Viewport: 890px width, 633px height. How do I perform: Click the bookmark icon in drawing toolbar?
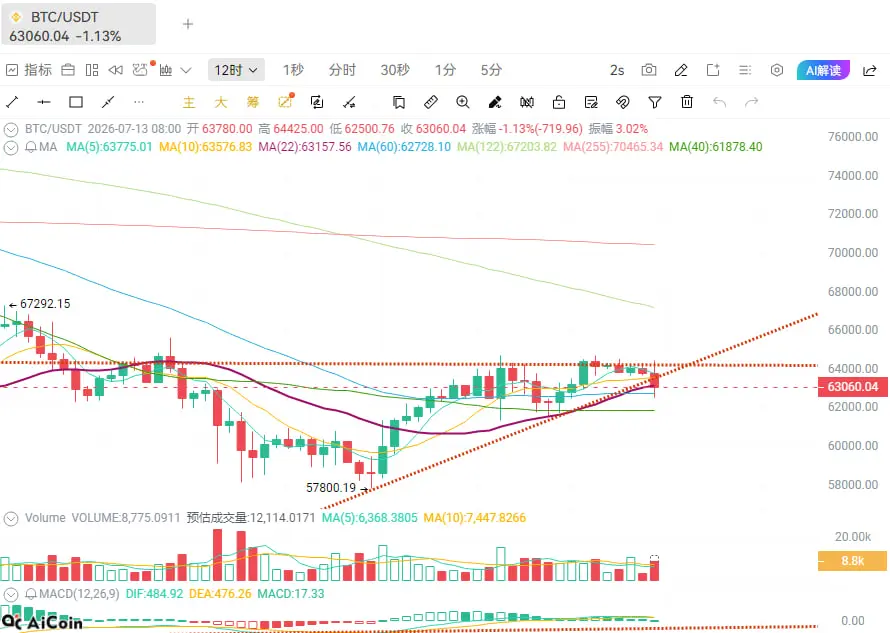[x=399, y=102]
